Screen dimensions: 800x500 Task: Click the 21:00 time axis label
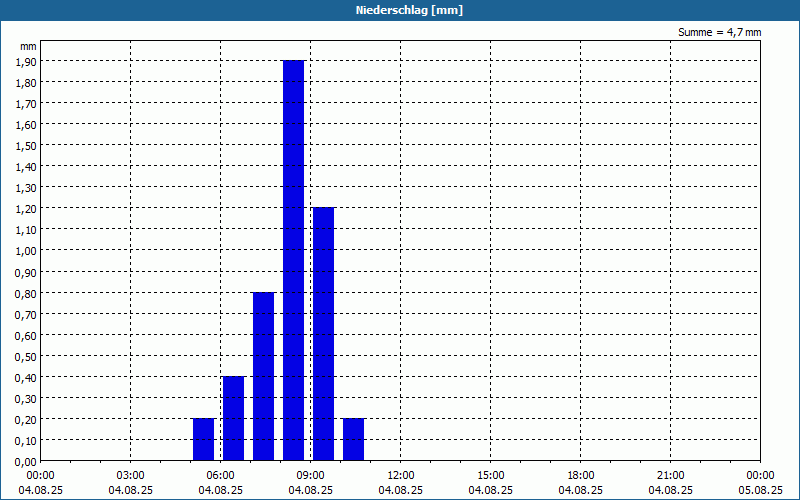(670, 475)
